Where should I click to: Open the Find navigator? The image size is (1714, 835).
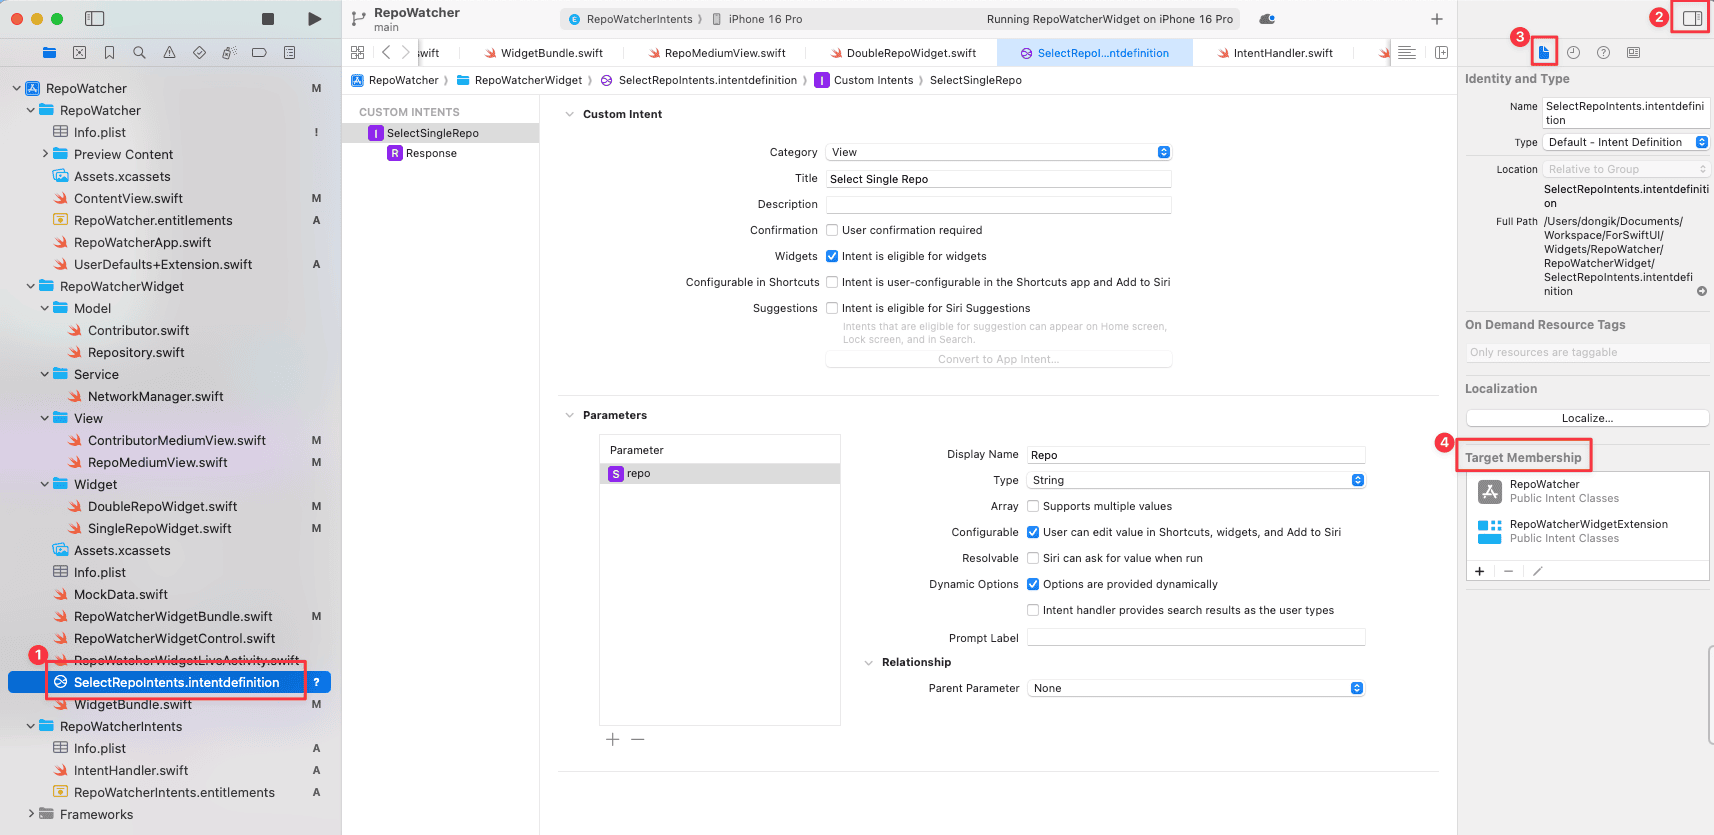[x=139, y=52]
